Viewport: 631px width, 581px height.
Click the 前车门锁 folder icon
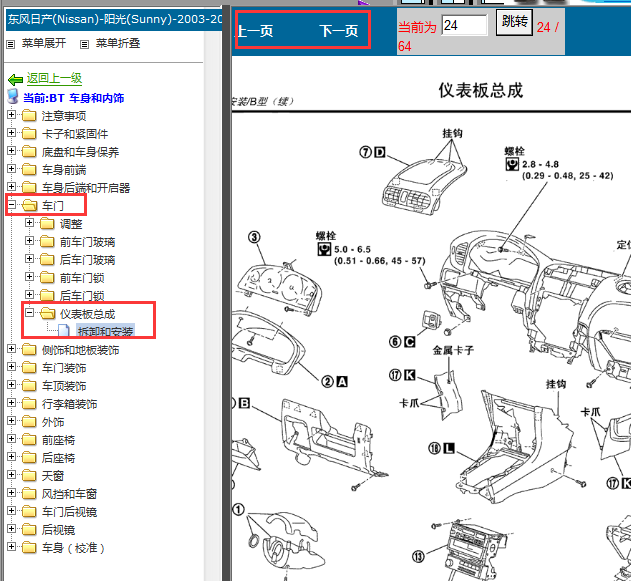pos(47,278)
